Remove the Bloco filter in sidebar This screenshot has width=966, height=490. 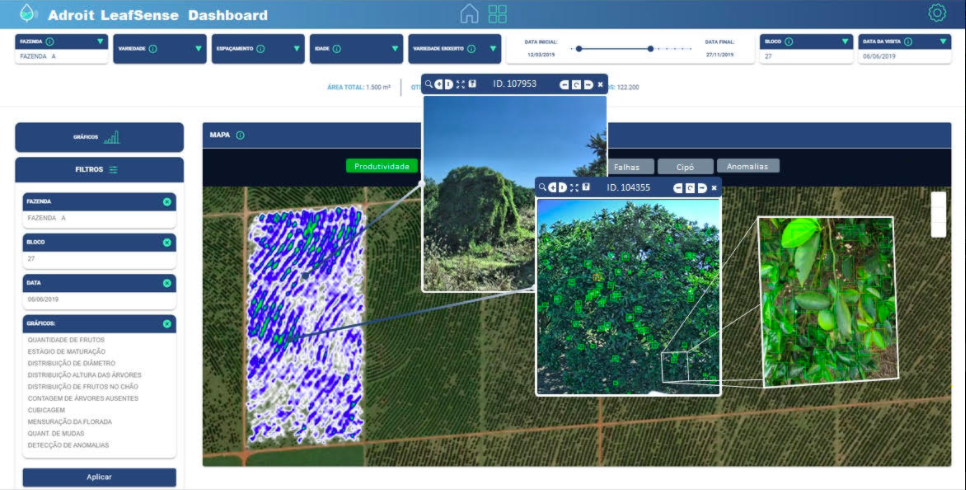click(167, 242)
